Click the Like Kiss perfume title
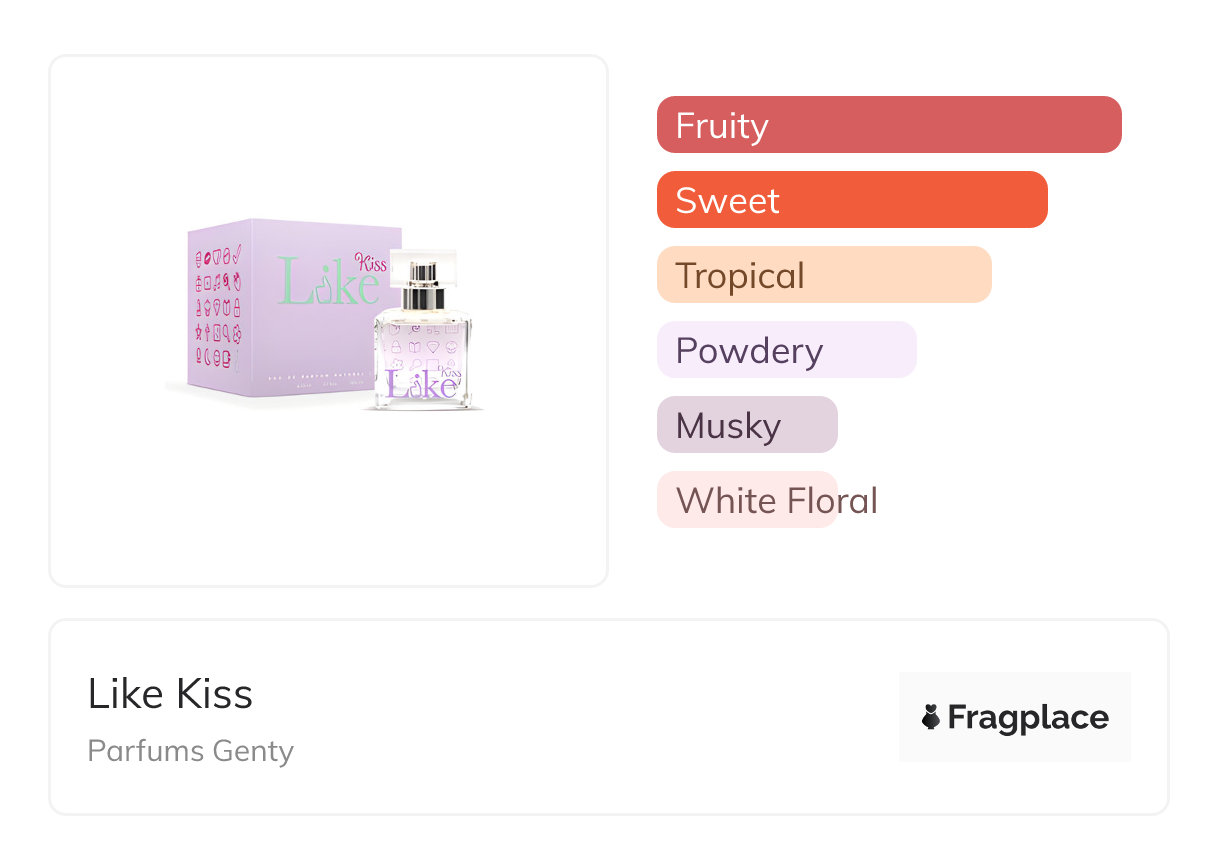This screenshot has height=864, width=1218. pos(170,694)
